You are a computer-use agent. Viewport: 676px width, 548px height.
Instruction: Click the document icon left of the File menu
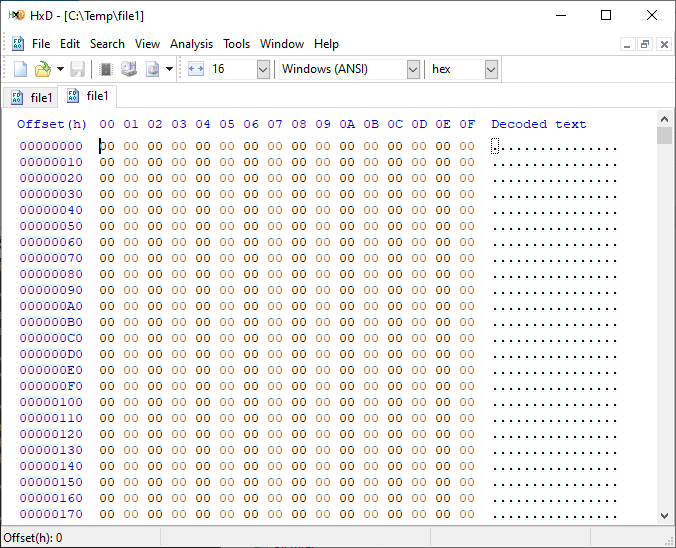pyautogui.click(x=18, y=44)
